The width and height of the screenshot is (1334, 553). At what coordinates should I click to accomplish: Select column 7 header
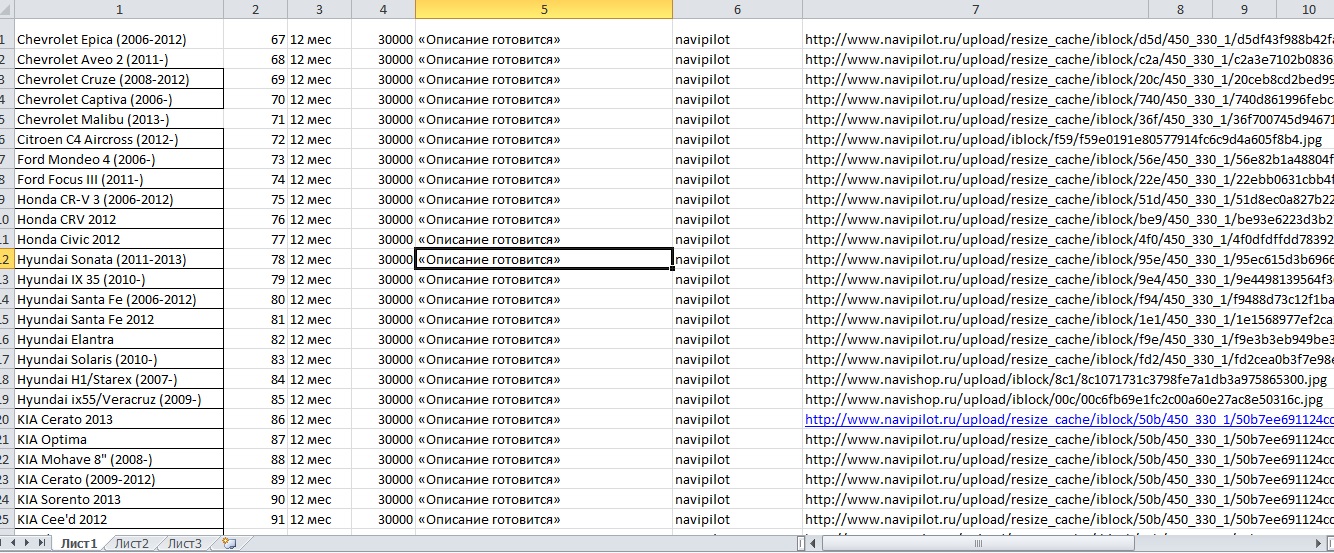[x=975, y=9]
